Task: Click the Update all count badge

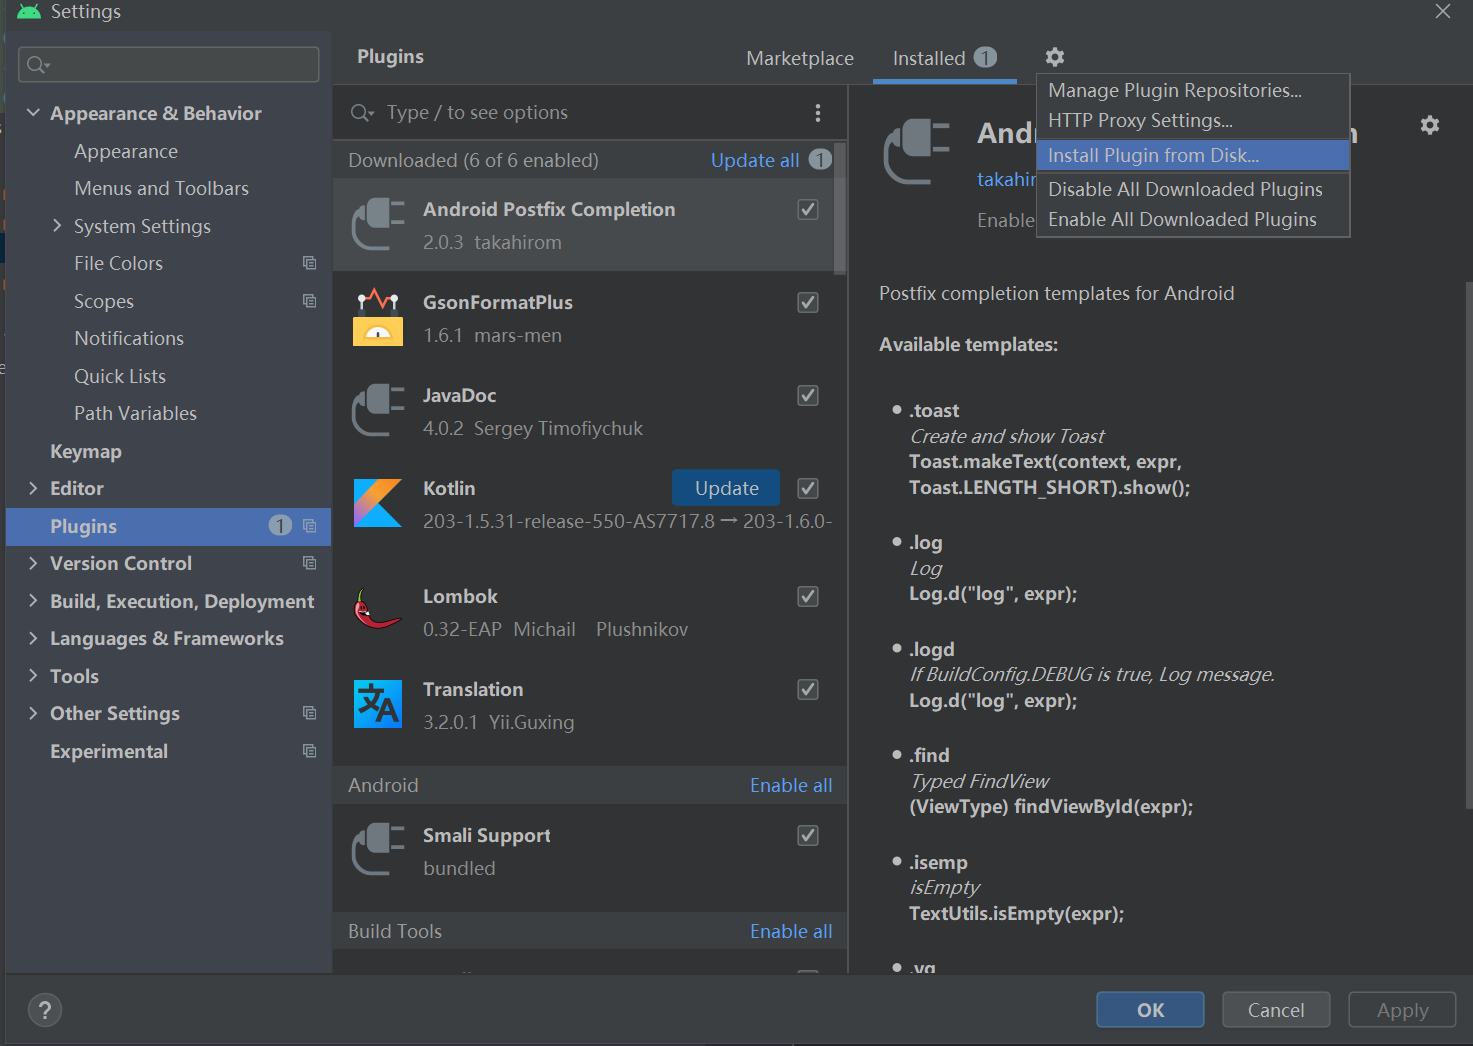Action: (x=820, y=159)
